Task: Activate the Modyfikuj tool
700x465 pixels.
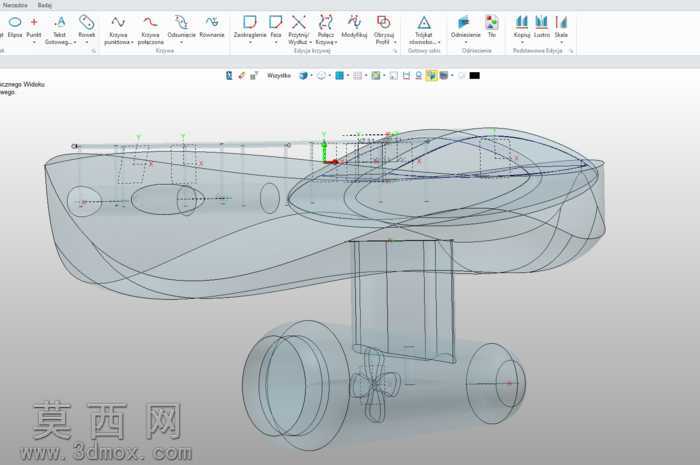Action: [x=354, y=26]
